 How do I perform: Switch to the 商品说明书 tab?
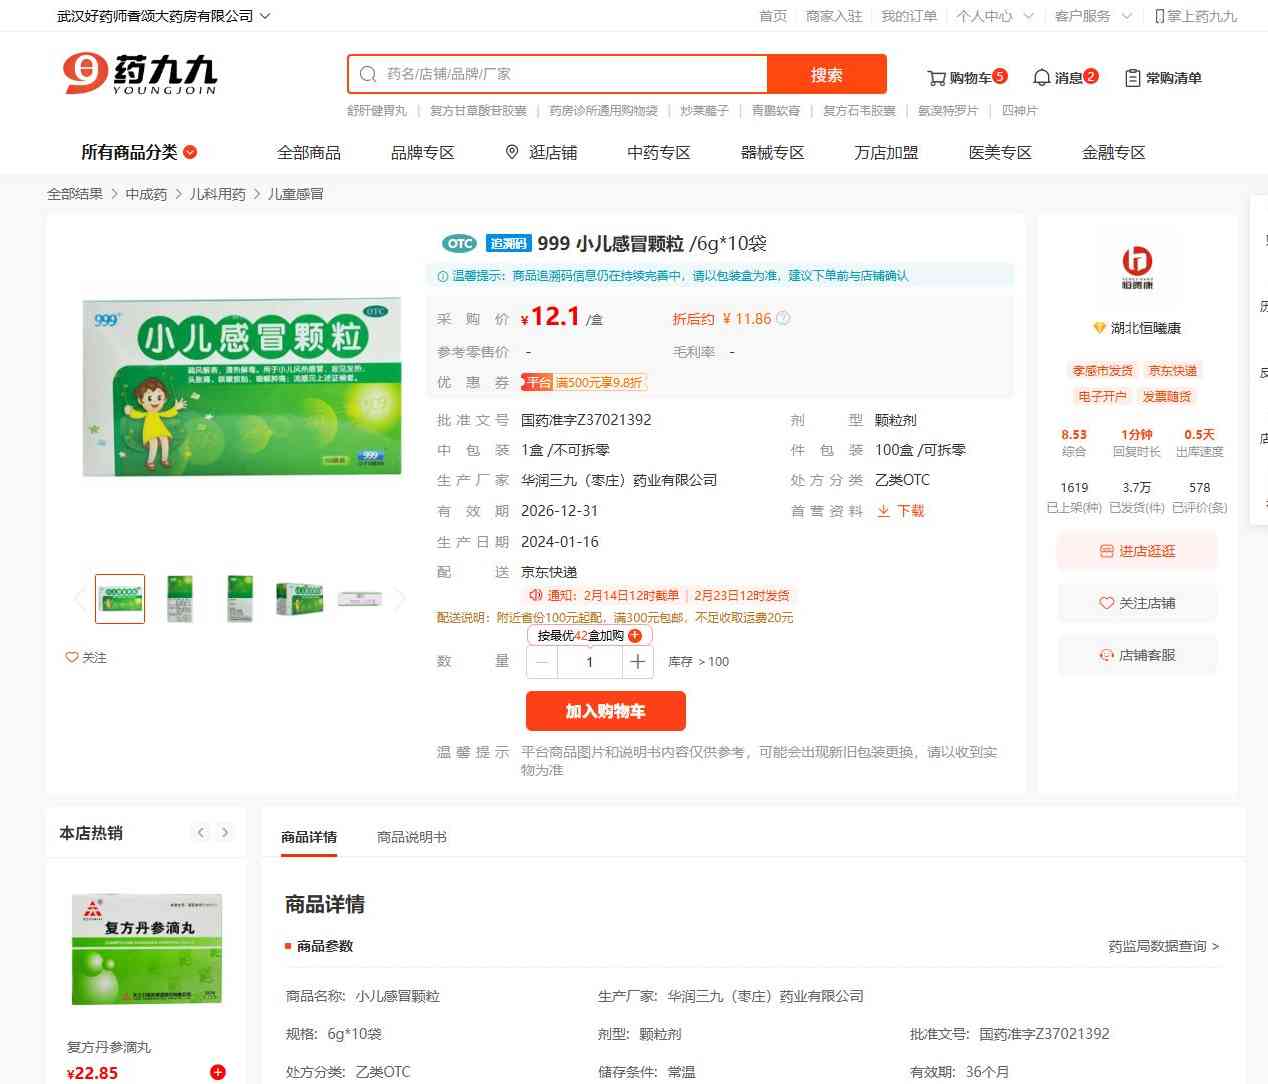(x=412, y=837)
